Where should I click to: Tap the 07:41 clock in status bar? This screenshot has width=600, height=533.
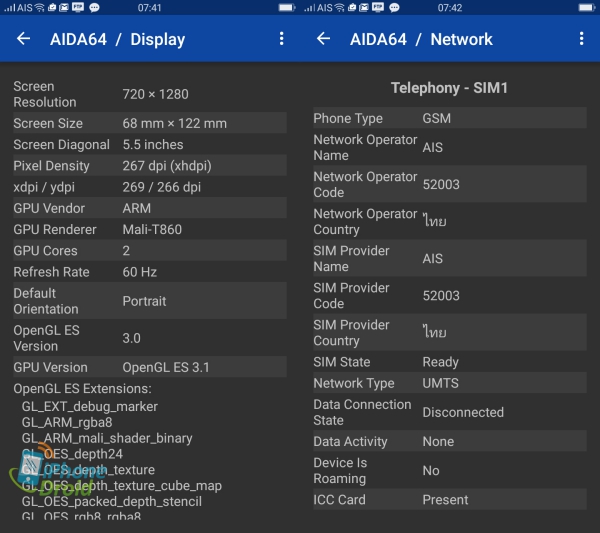coord(150,8)
